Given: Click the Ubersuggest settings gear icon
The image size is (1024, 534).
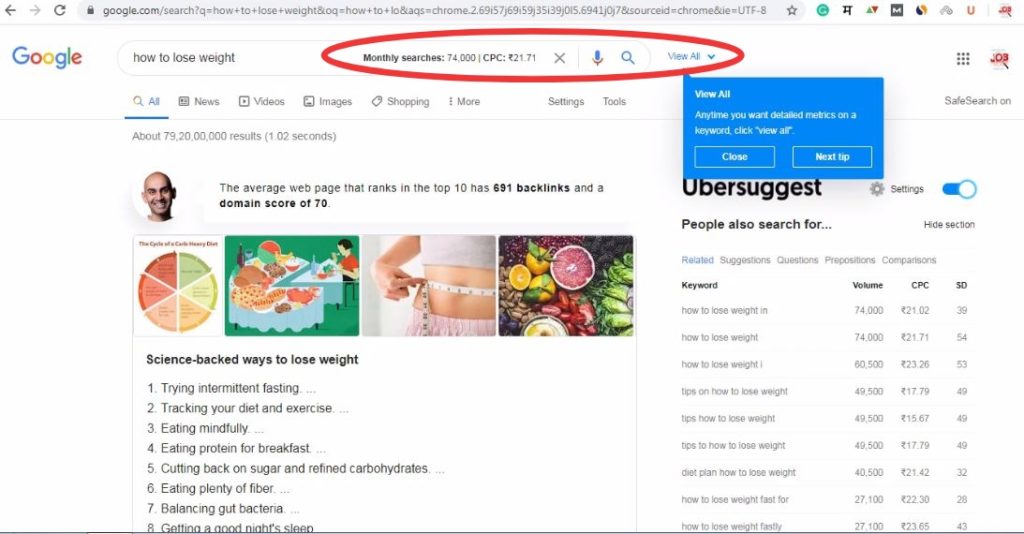Looking at the screenshot, I should tap(877, 189).
